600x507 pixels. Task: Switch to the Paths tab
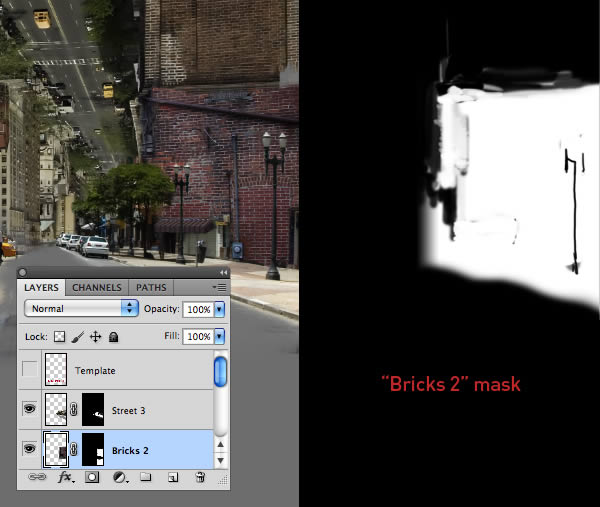pyautogui.click(x=151, y=288)
